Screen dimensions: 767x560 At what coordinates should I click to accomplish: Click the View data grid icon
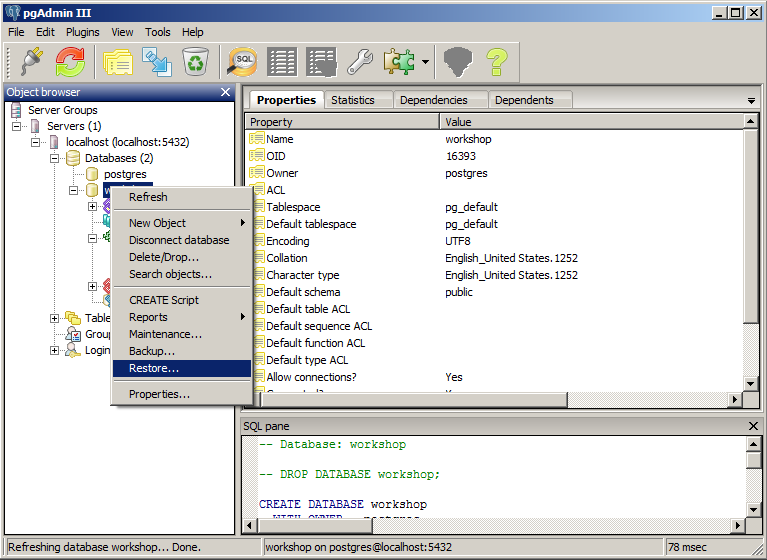click(282, 62)
